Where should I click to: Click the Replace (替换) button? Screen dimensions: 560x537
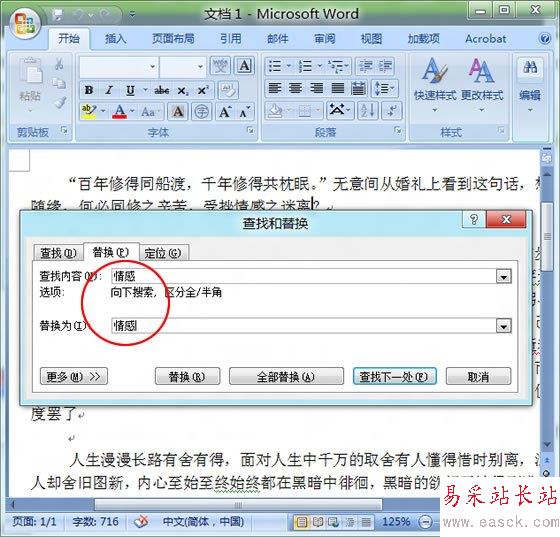pos(187,376)
